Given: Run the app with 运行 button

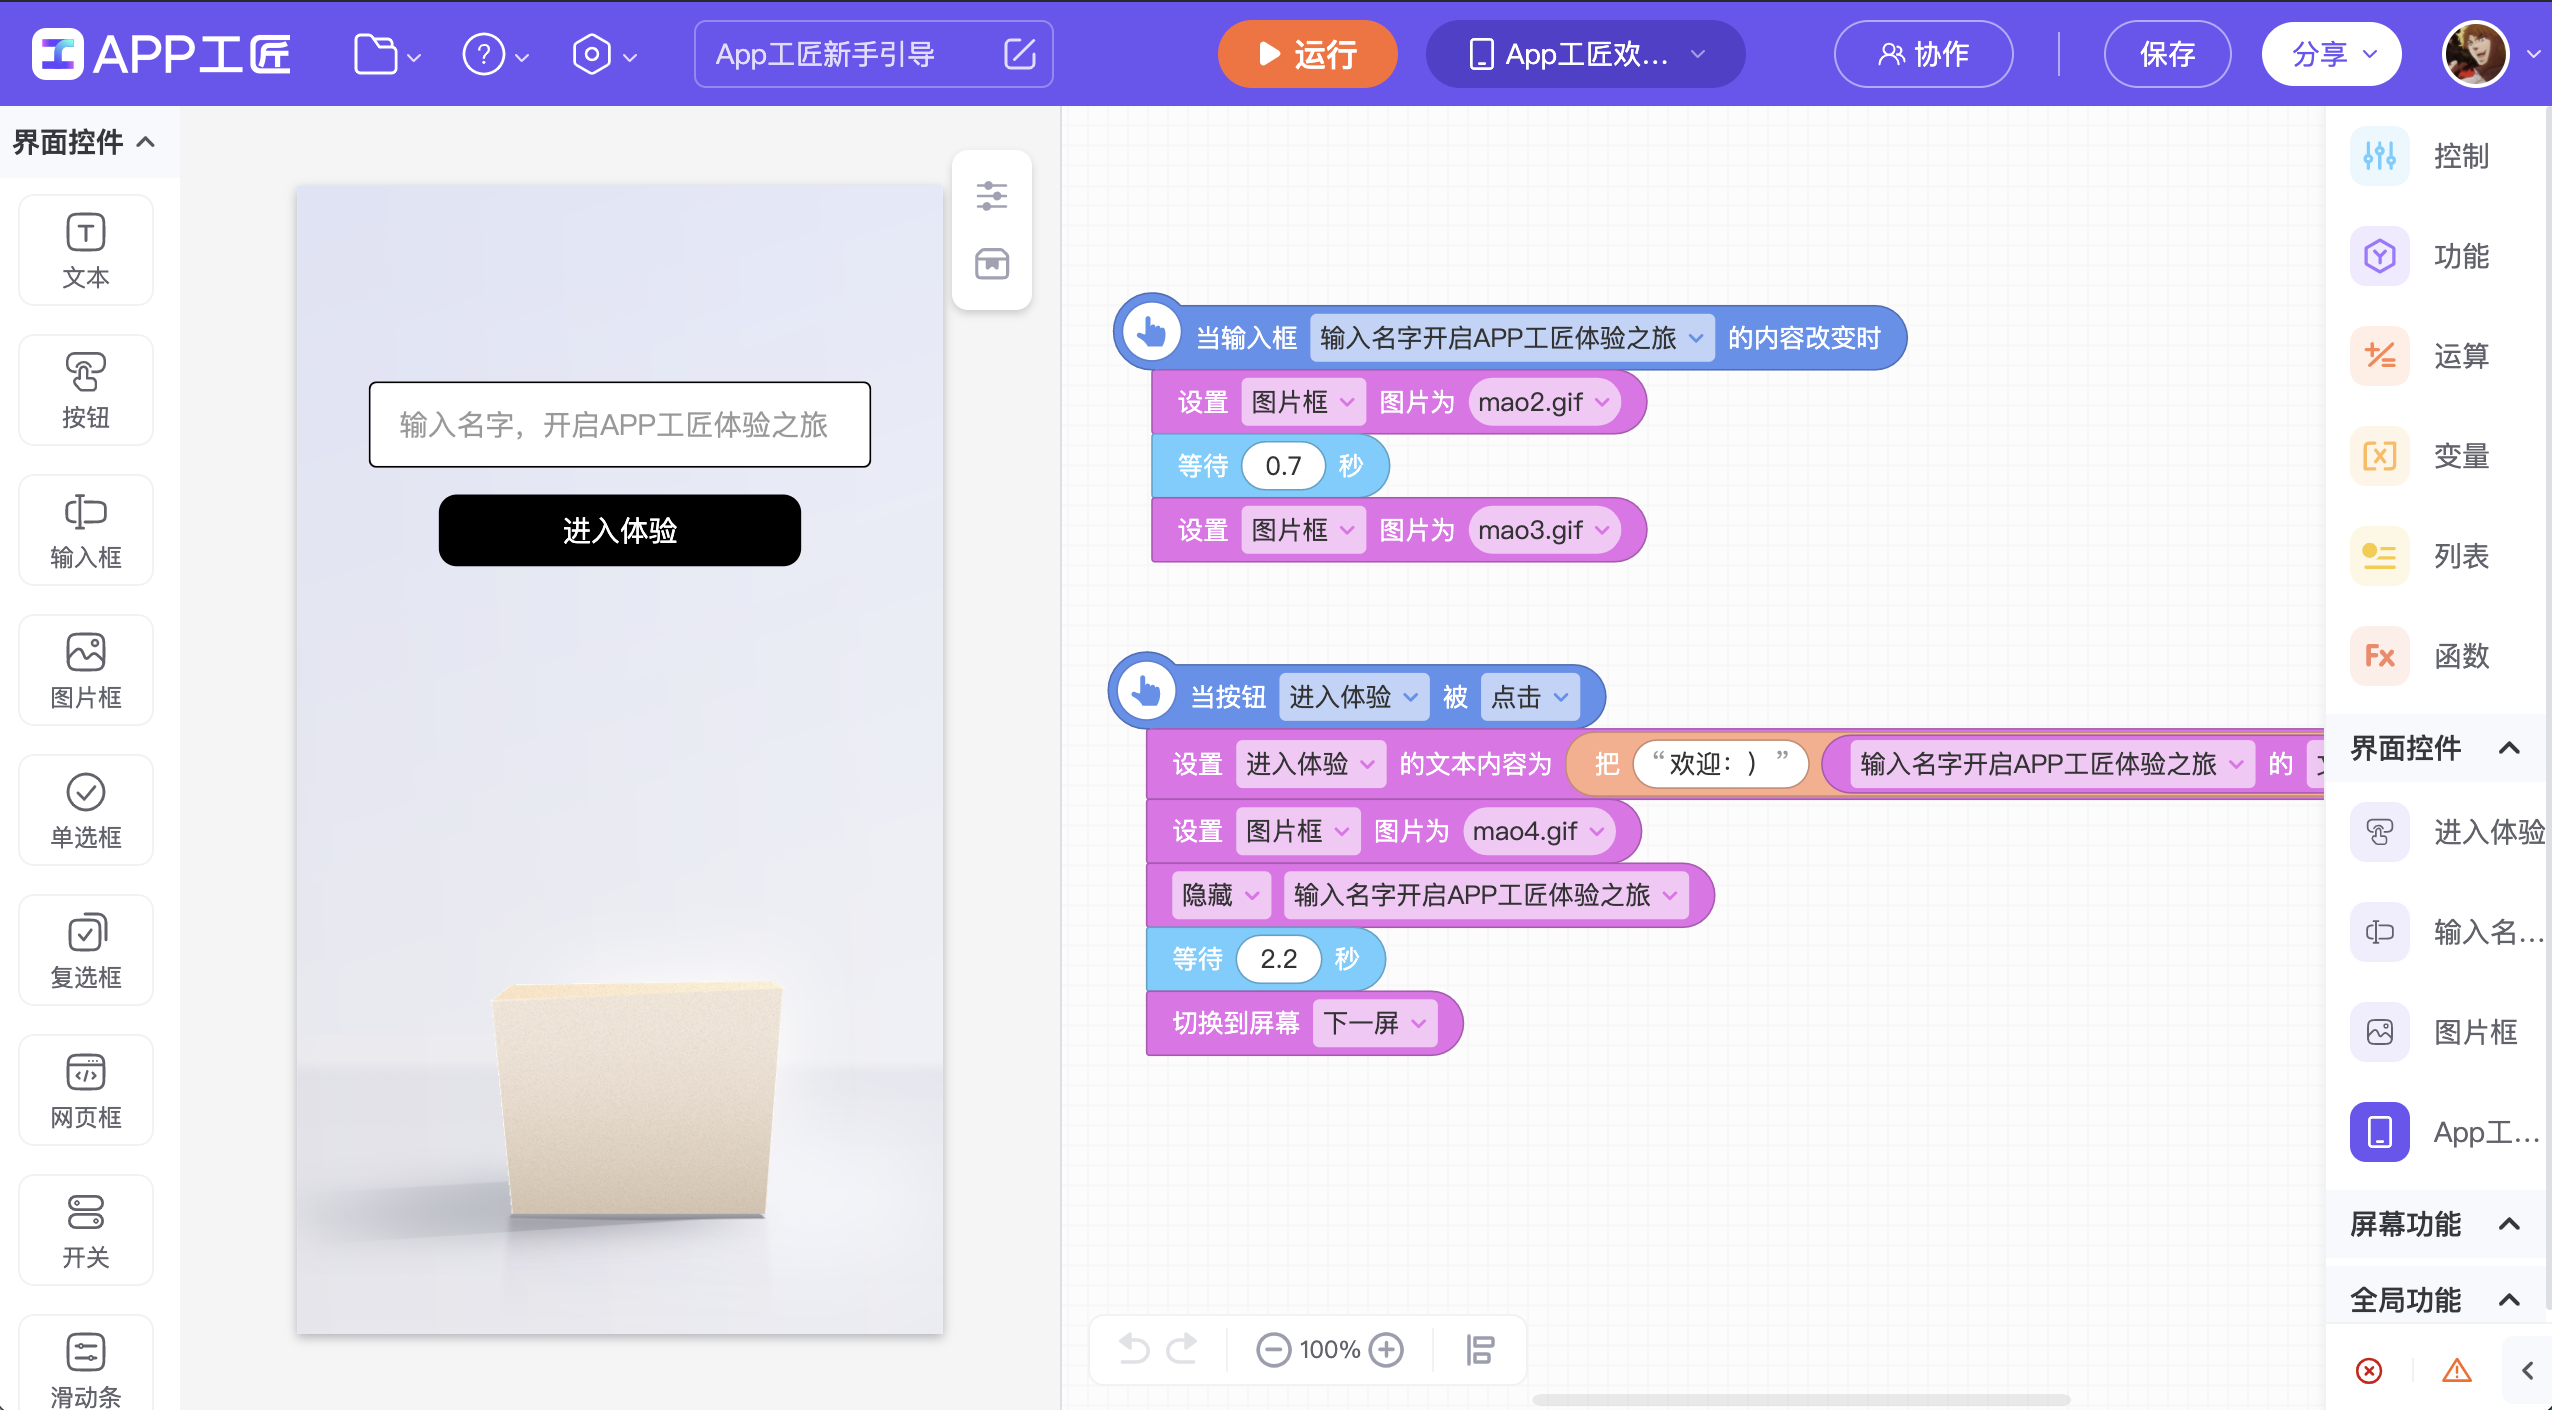Looking at the screenshot, I should tap(1307, 54).
